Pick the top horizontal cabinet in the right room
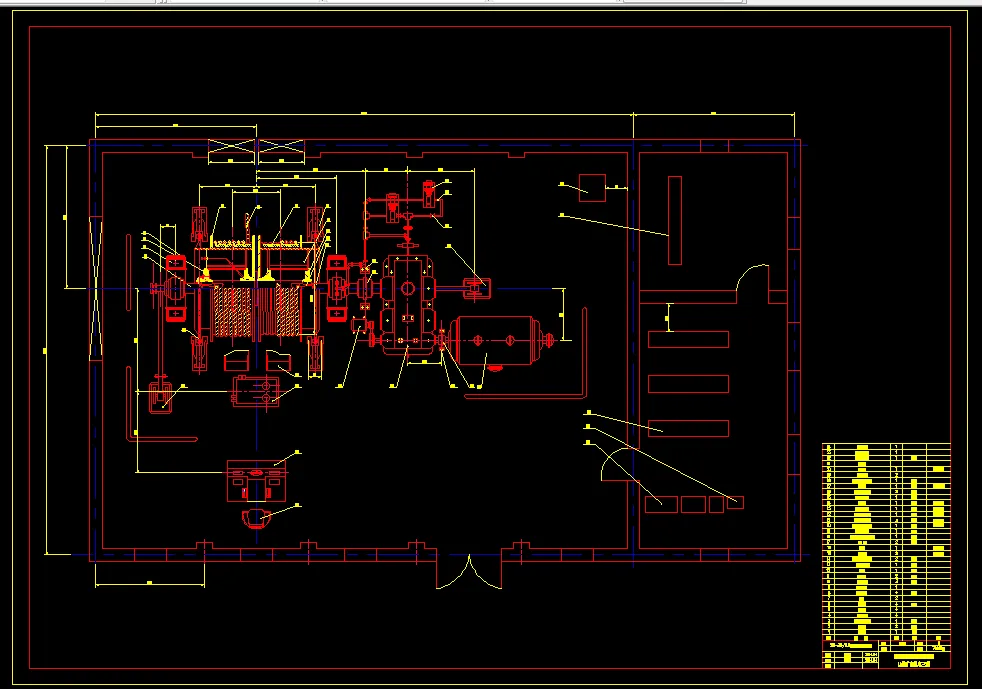Viewport: 982px width, 689px height. 688,339
